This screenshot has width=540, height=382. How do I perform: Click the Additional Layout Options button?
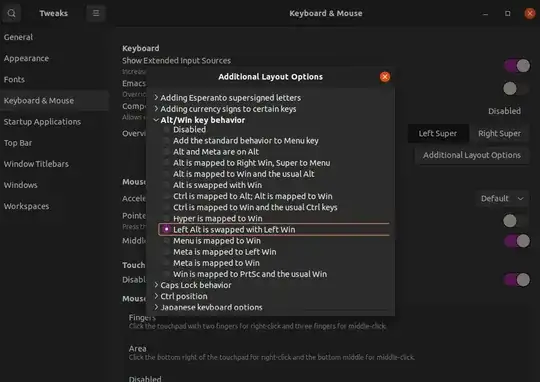[471, 155]
